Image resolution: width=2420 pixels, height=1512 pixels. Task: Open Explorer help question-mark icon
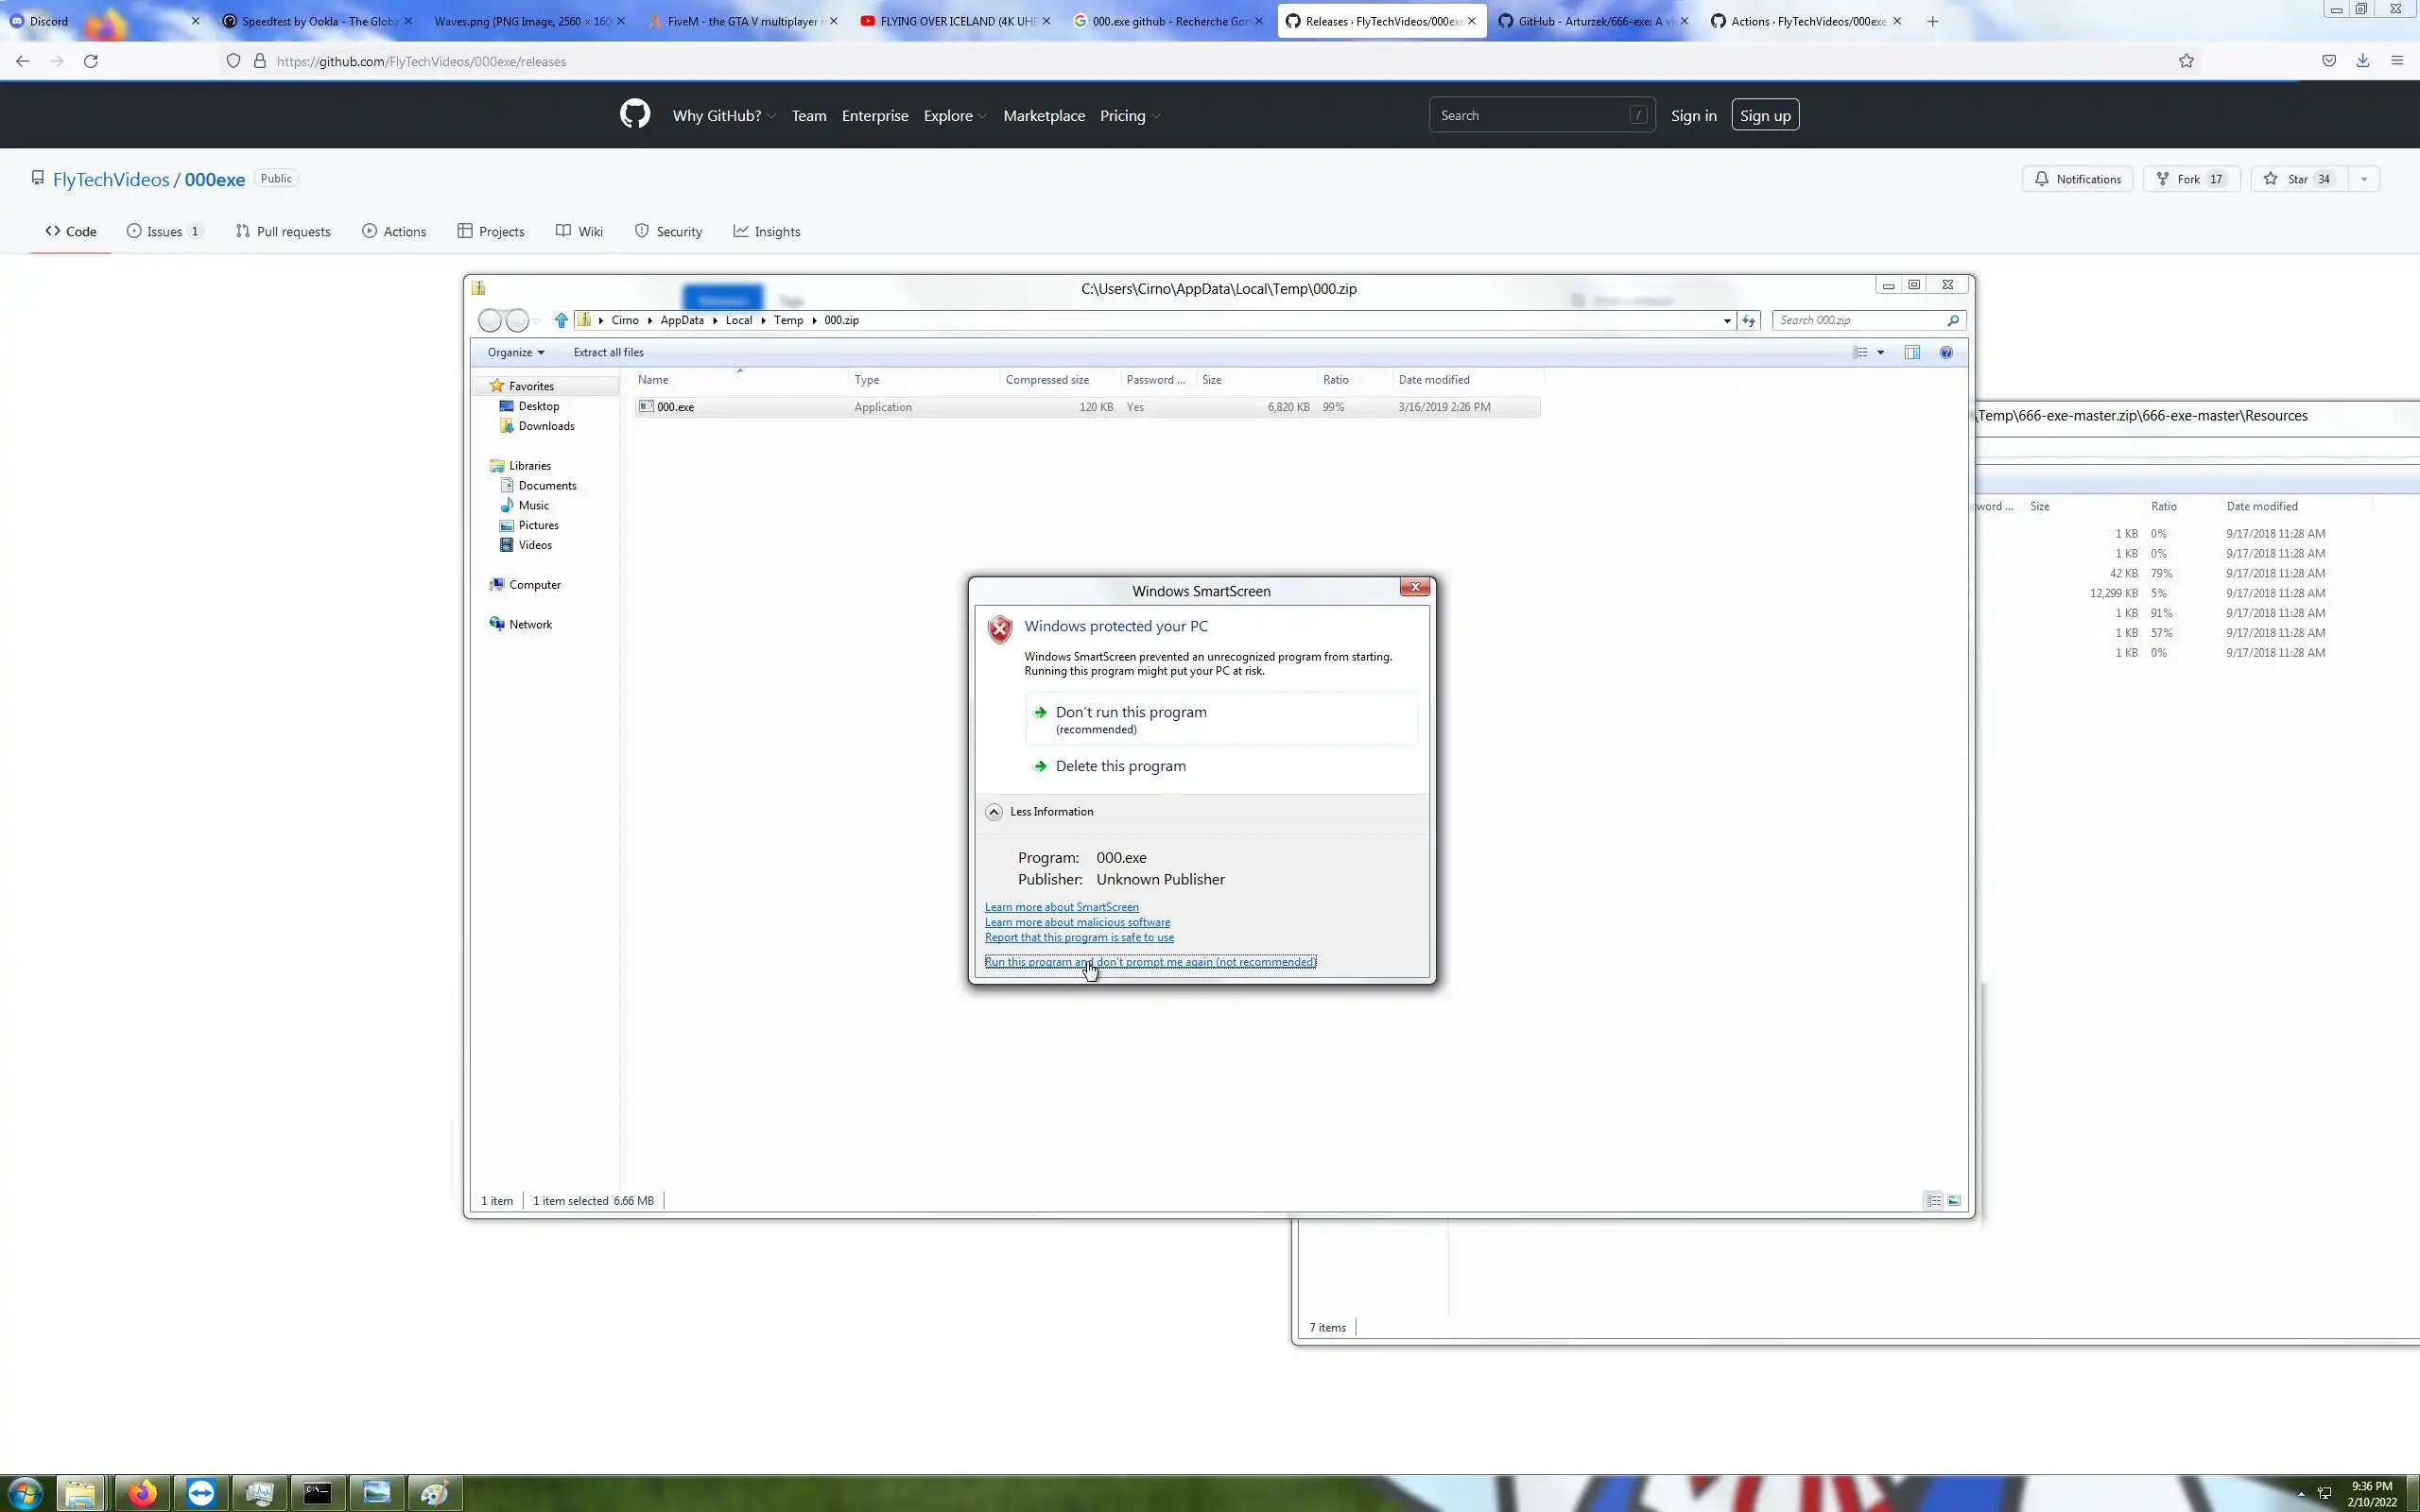[1946, 352]
